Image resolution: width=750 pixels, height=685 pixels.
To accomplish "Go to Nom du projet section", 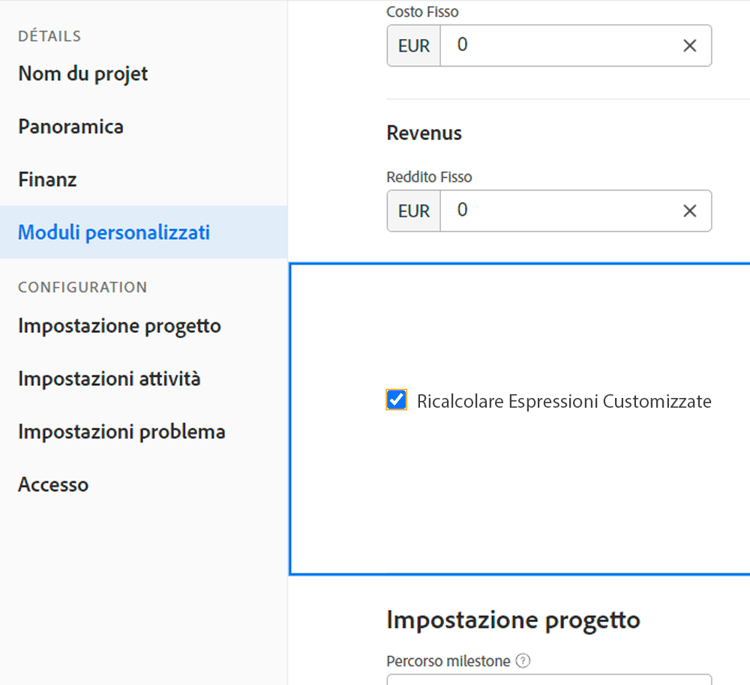I will [x=83, y=74].
